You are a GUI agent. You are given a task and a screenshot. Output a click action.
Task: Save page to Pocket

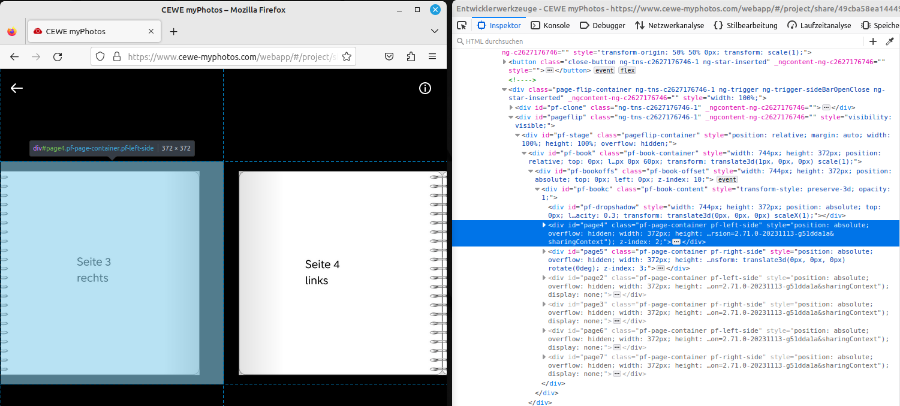389,57
